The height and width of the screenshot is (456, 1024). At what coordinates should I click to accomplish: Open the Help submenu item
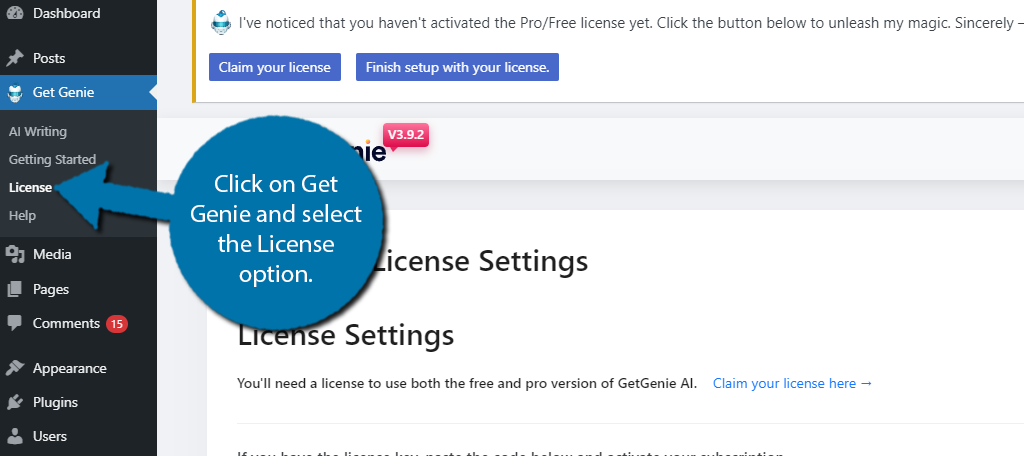[22, 216]
